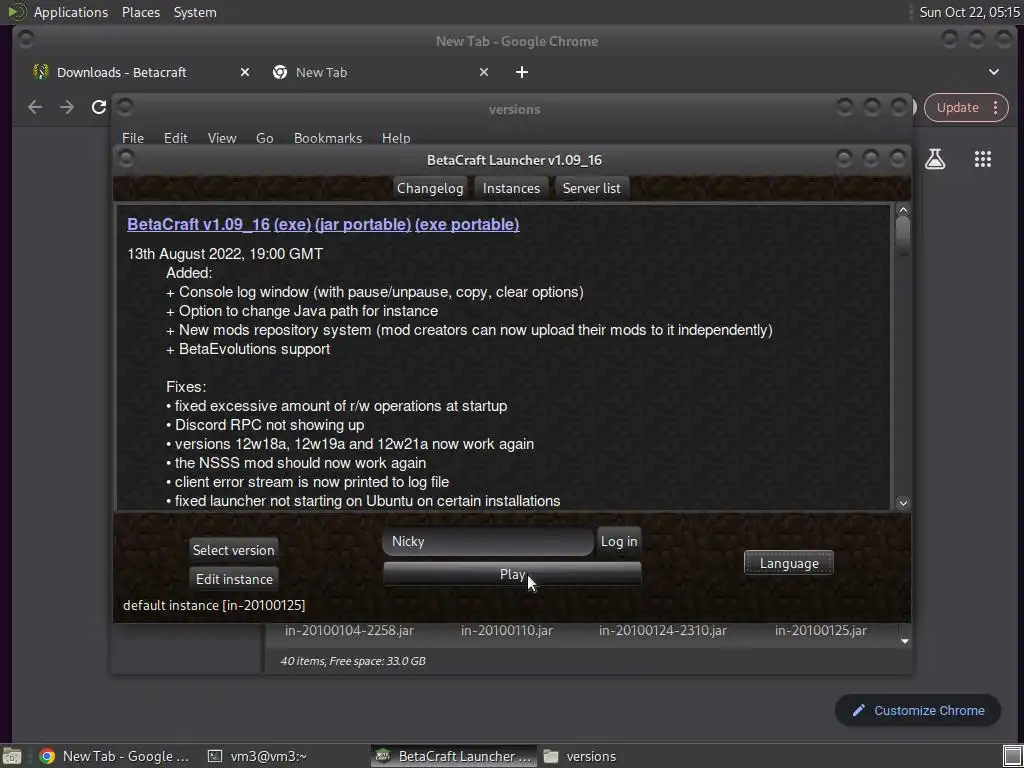
Task: Follow the (exe portable) link
Action: click(x=467, y=224)
